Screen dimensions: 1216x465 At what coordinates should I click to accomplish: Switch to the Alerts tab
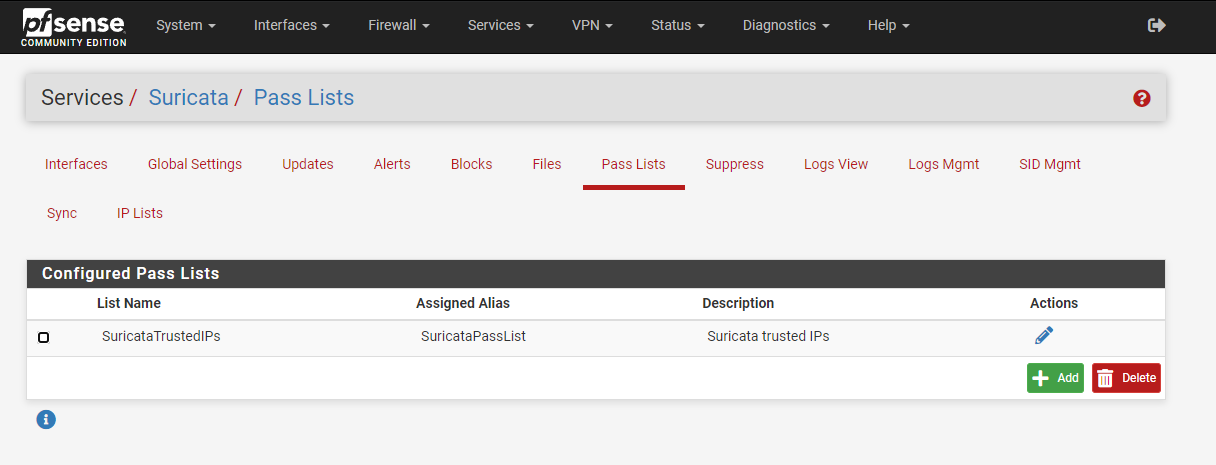pyautogui.click(x=392, y=164)
